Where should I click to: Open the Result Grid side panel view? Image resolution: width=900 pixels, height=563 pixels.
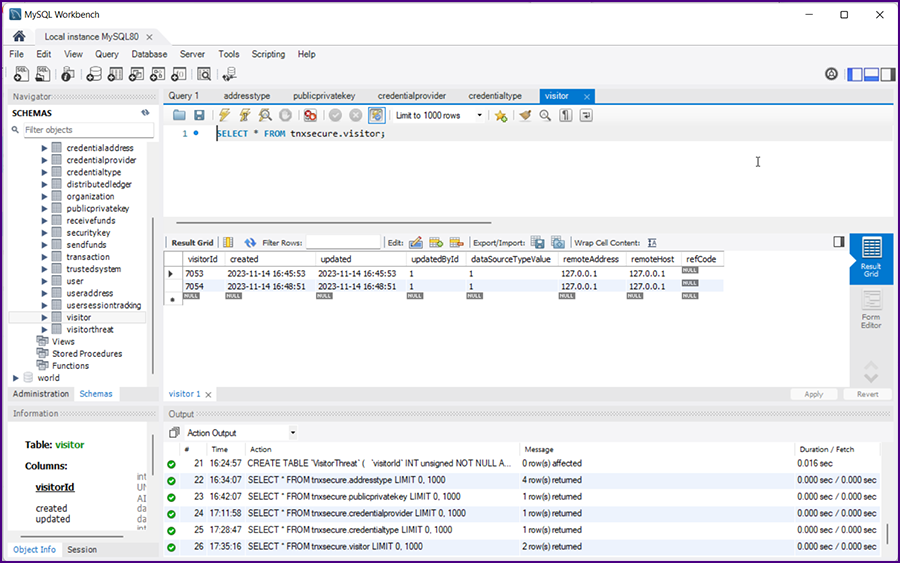tap(870, 258)
